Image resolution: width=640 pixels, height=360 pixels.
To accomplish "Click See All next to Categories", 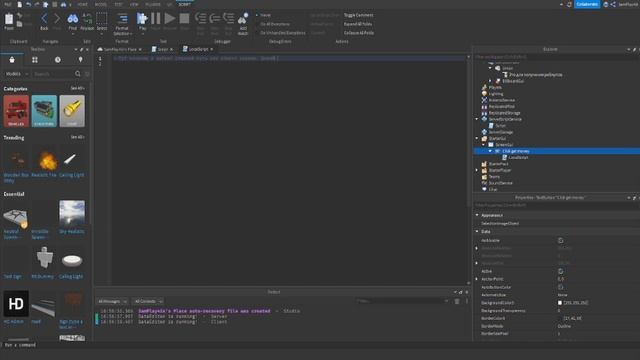I will pyautogui.click(x=77, y=88).
